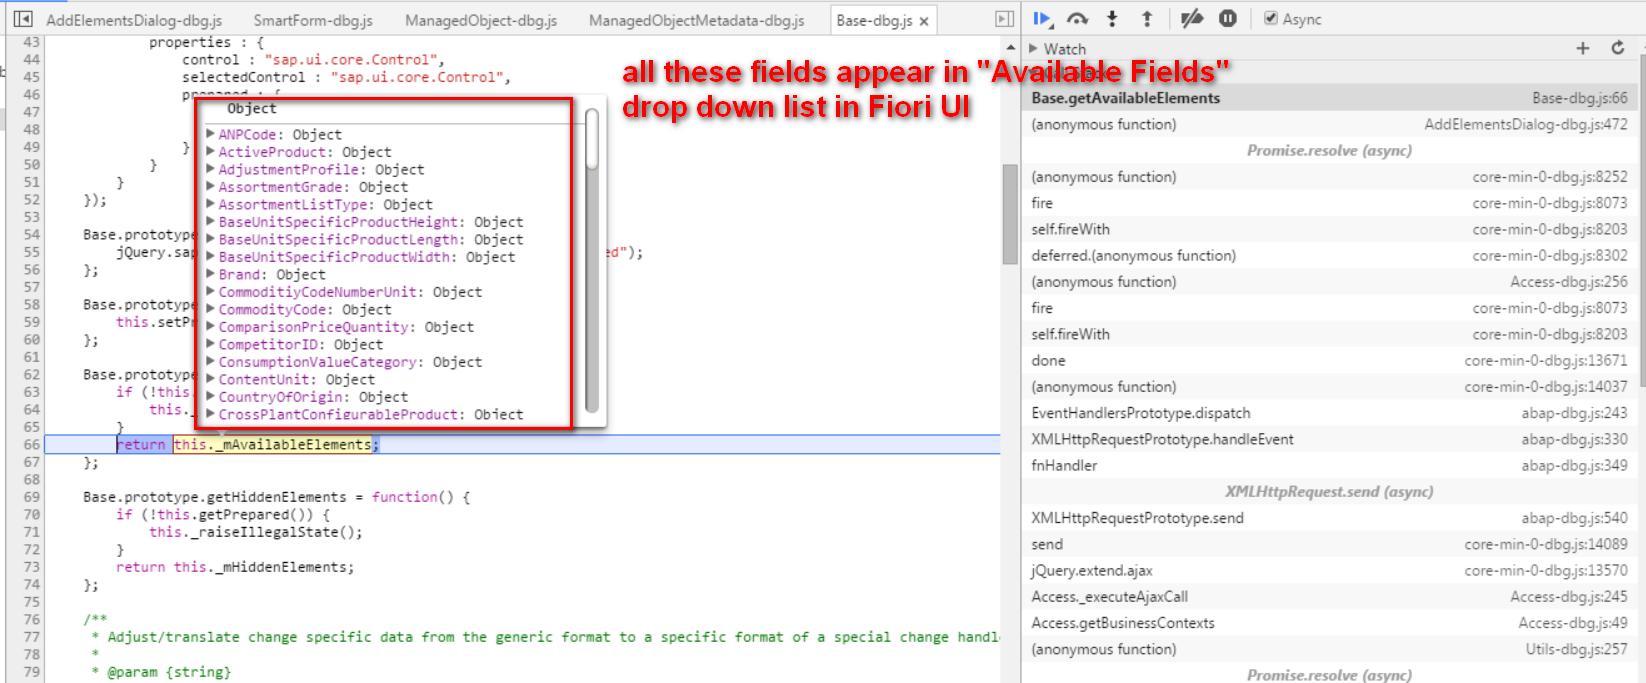Expand the ConsumptionValueCategory property
Viewport: 1646px width, 683px height.
click(210, 362)
